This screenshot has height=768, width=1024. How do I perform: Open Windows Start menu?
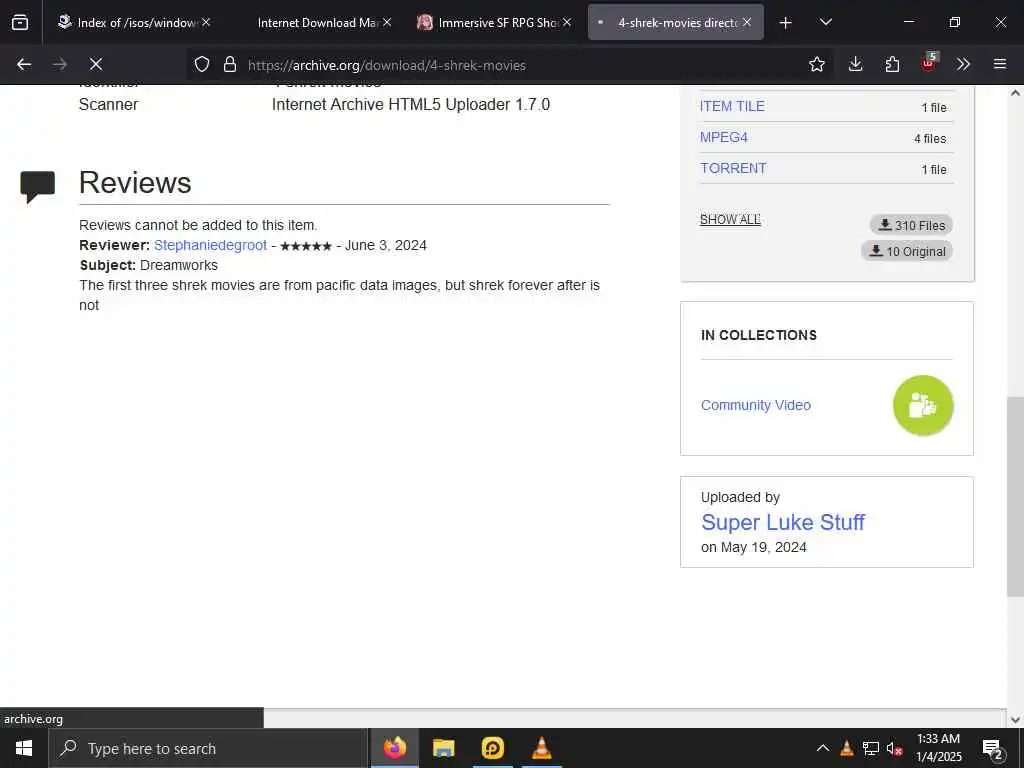tap(24, 748)
